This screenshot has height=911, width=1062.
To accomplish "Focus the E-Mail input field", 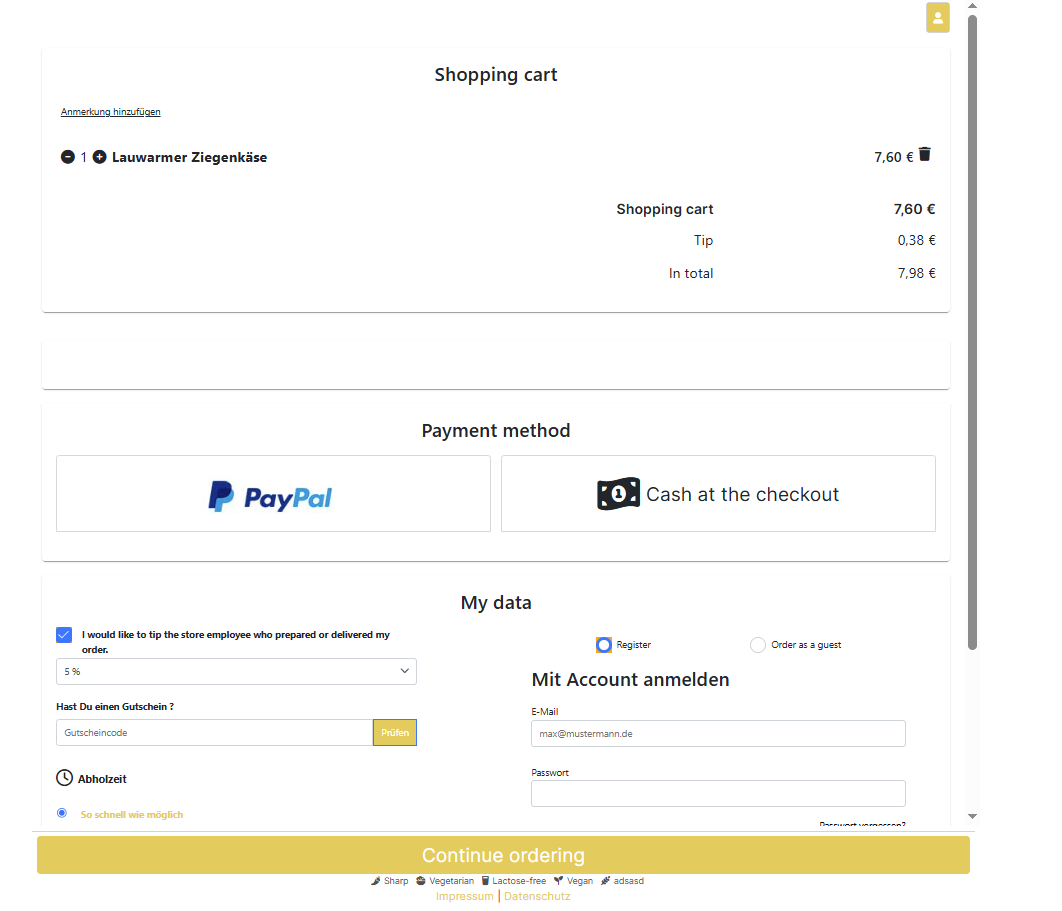I will tap(718, 734).
